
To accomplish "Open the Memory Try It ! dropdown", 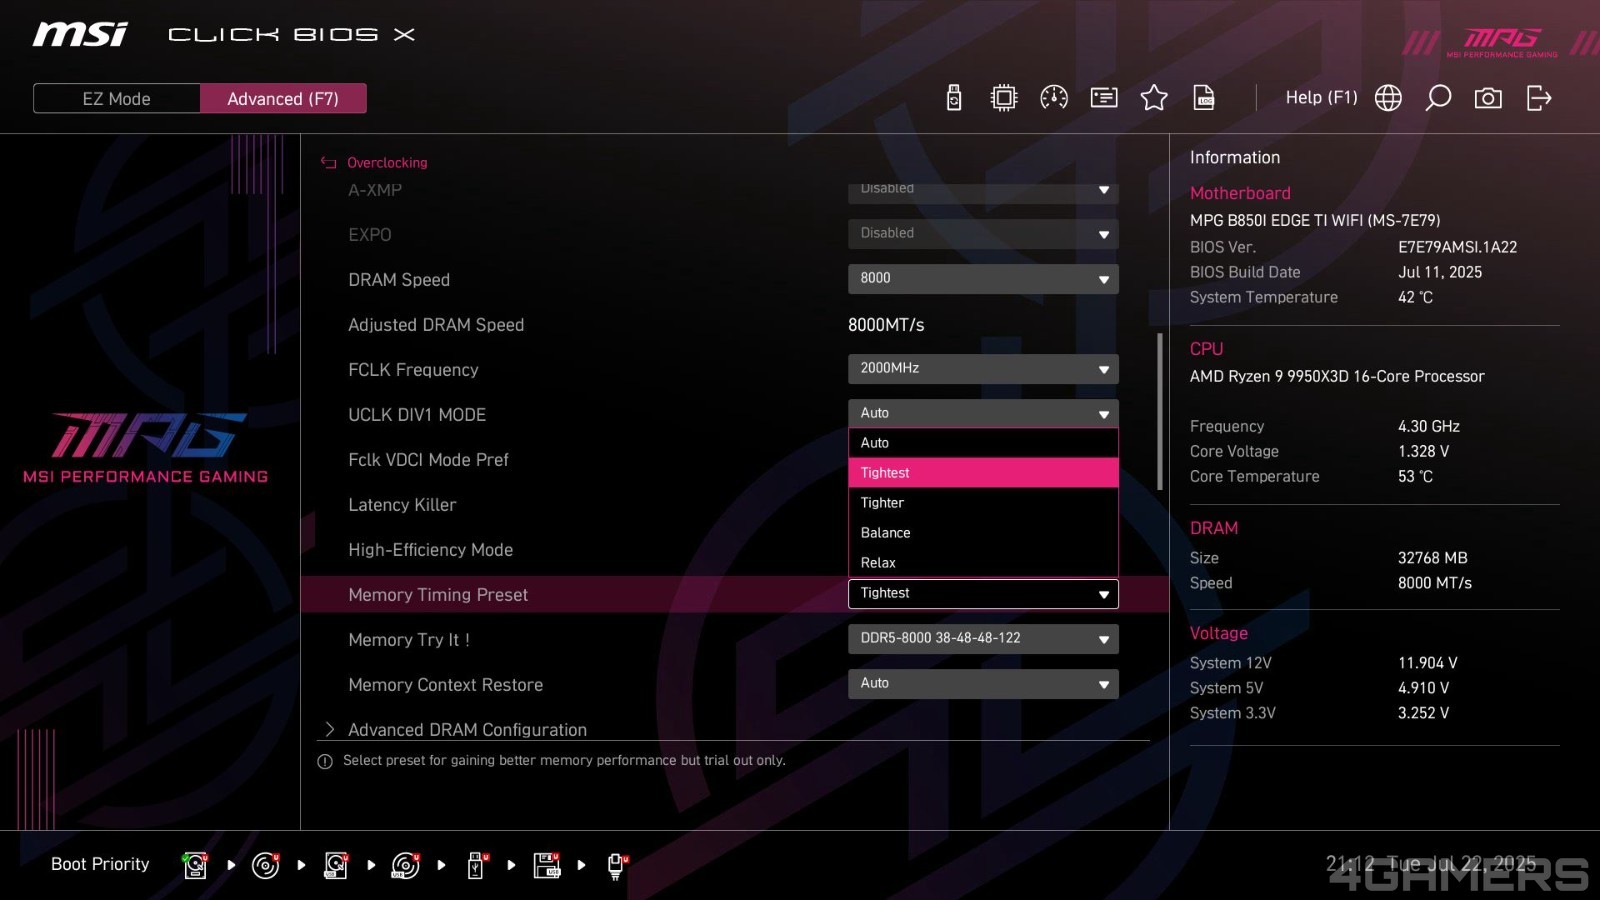I will point(983,639).
